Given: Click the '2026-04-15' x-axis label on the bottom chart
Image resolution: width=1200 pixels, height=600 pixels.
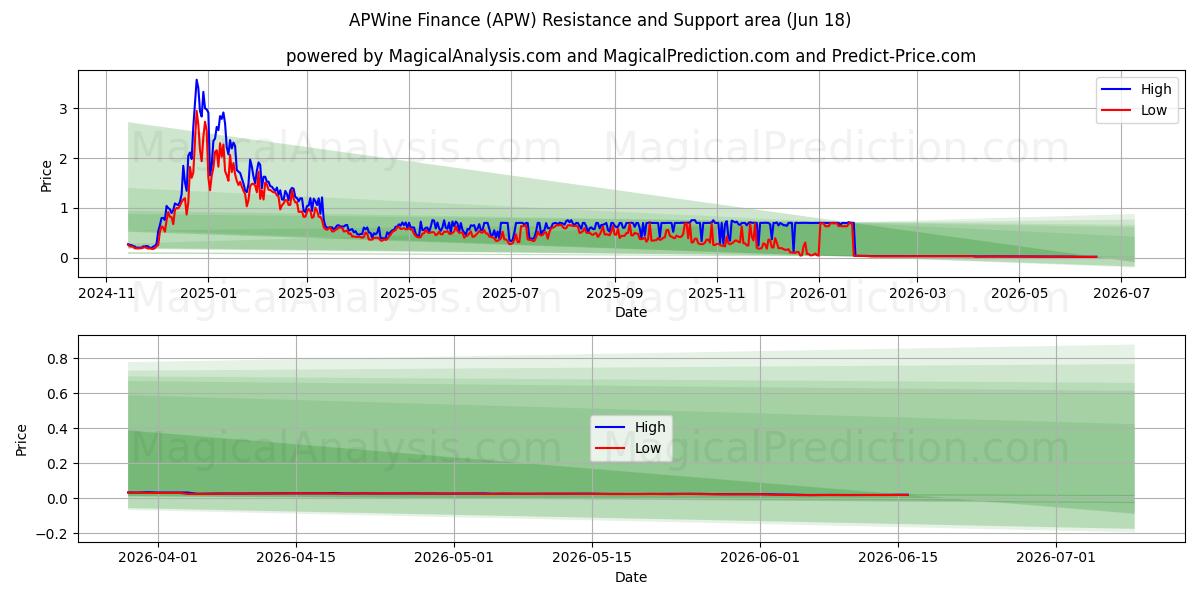Looking at the screenshot, I should pos(296,558).
